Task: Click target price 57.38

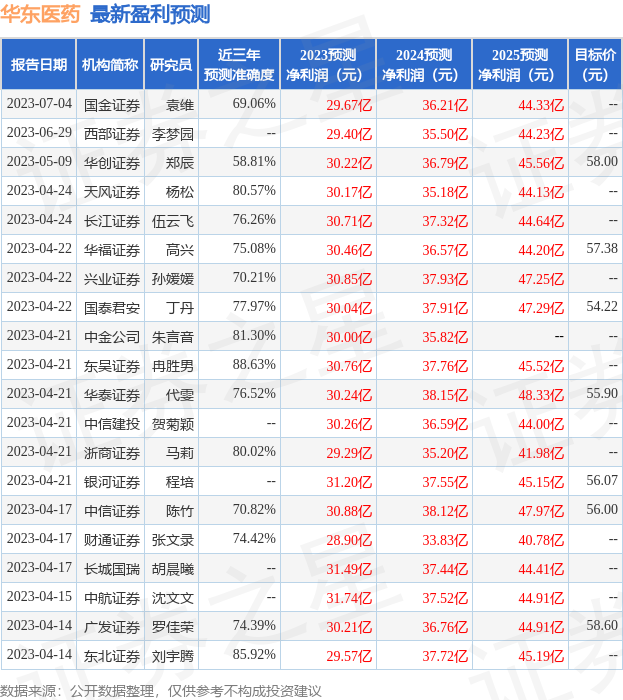Action: coord(602,249)
